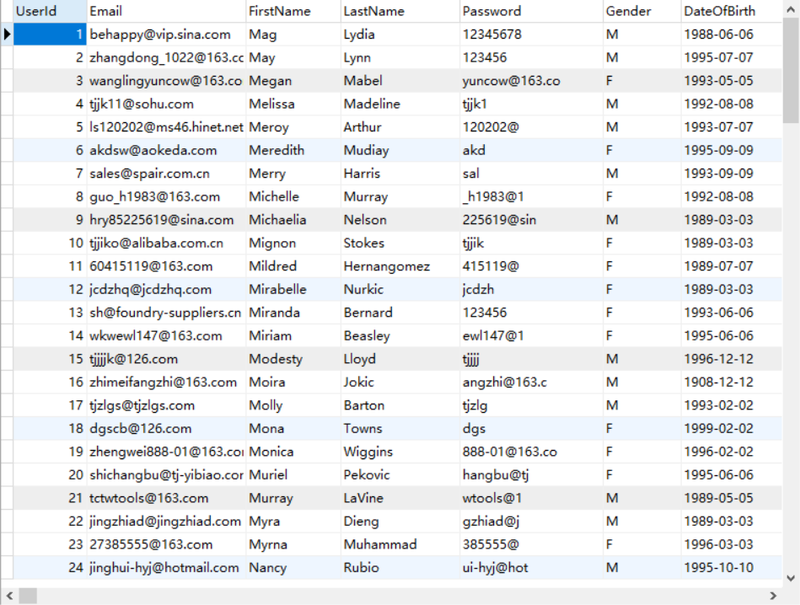This screenshot has height=605, width=800.
Task: Select the last name cell Hernangomez
Action: coord(400,266)
